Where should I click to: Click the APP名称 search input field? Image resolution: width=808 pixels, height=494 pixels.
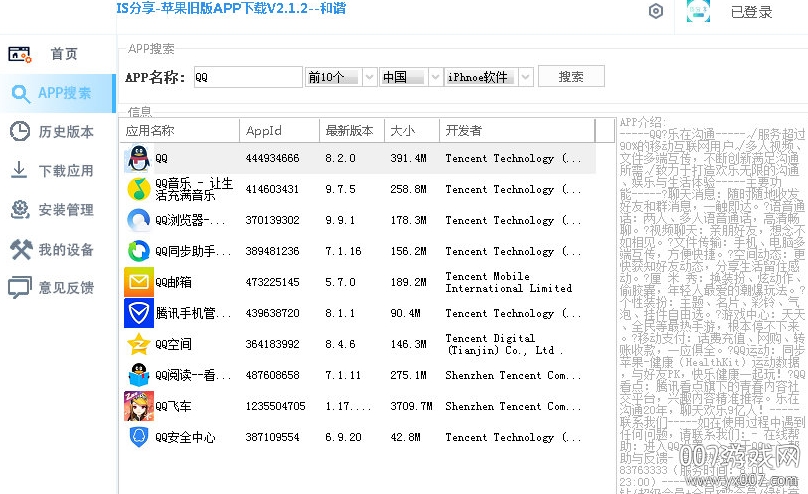point(246,77)
